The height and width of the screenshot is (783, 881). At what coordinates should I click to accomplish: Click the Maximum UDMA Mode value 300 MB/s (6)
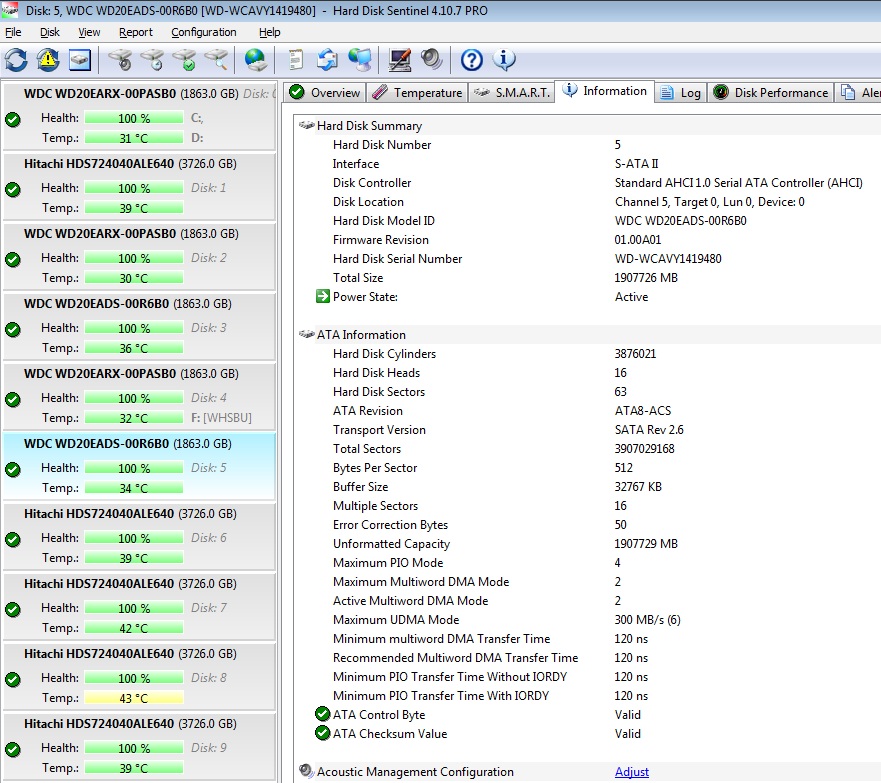pos(647,620)
